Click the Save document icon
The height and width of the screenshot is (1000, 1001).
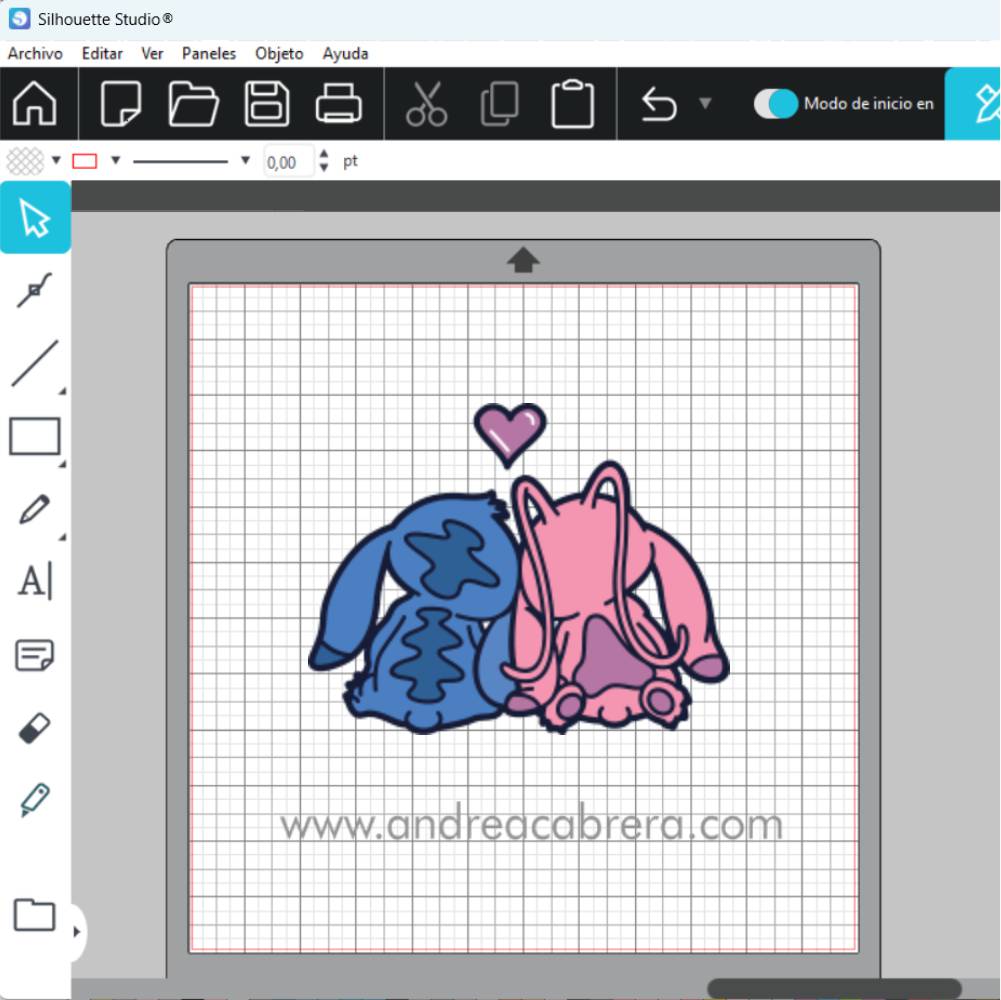[267, 104]
